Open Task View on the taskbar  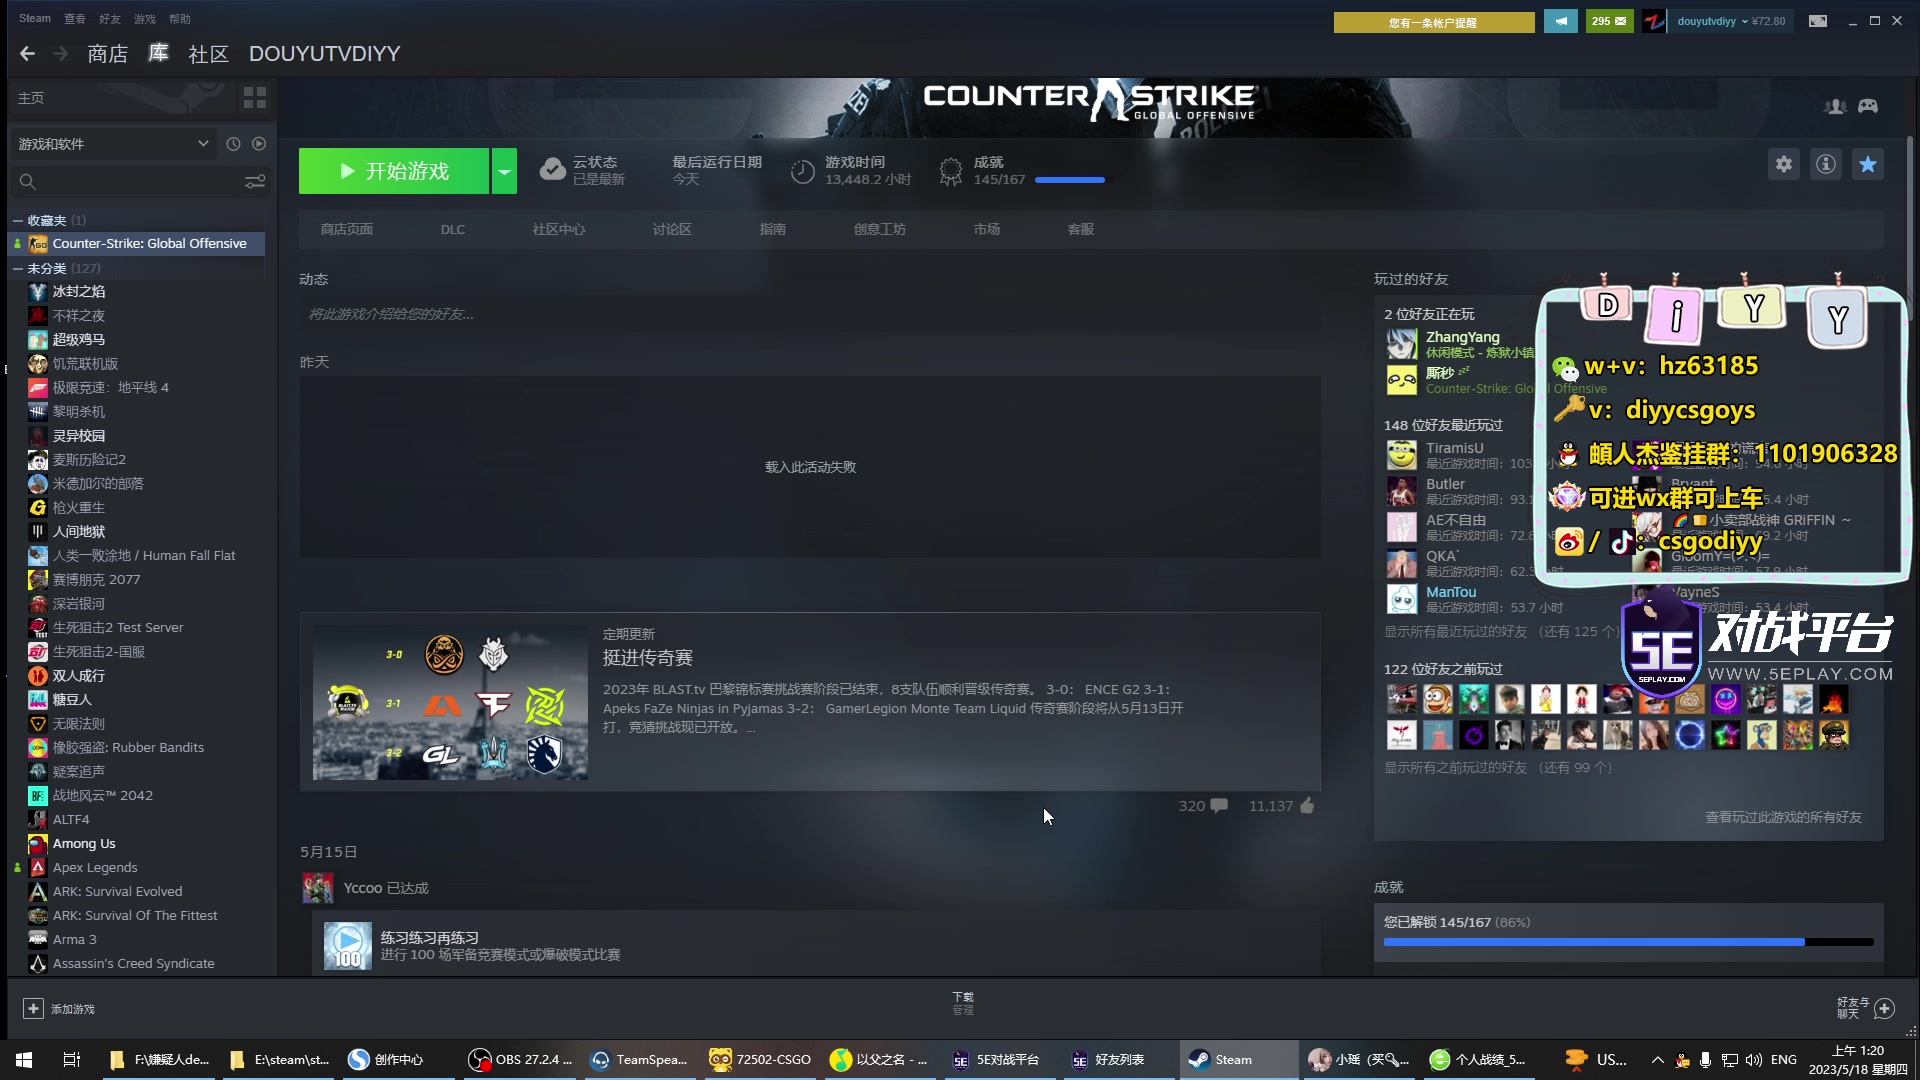(71, 1060)
